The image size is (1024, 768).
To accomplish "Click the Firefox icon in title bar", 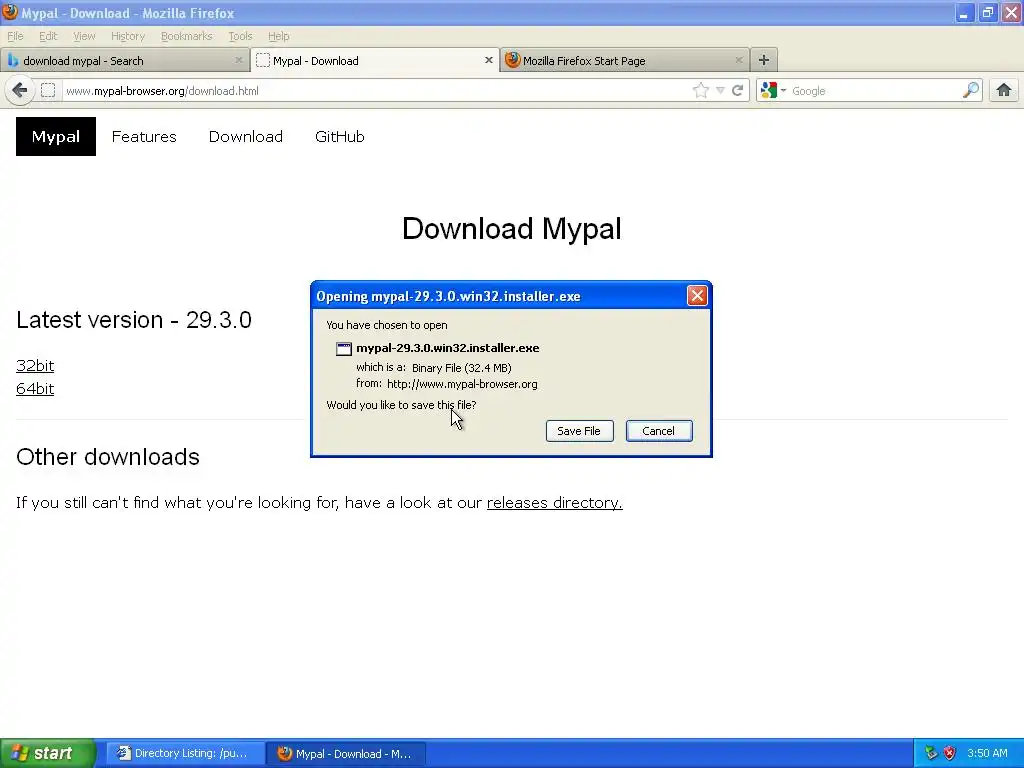I will (x=10, y=12).
